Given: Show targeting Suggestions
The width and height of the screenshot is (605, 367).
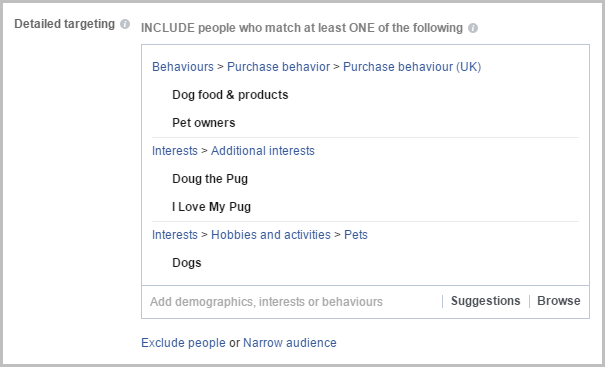Looking at the screenshot, I should click(485, 301).
